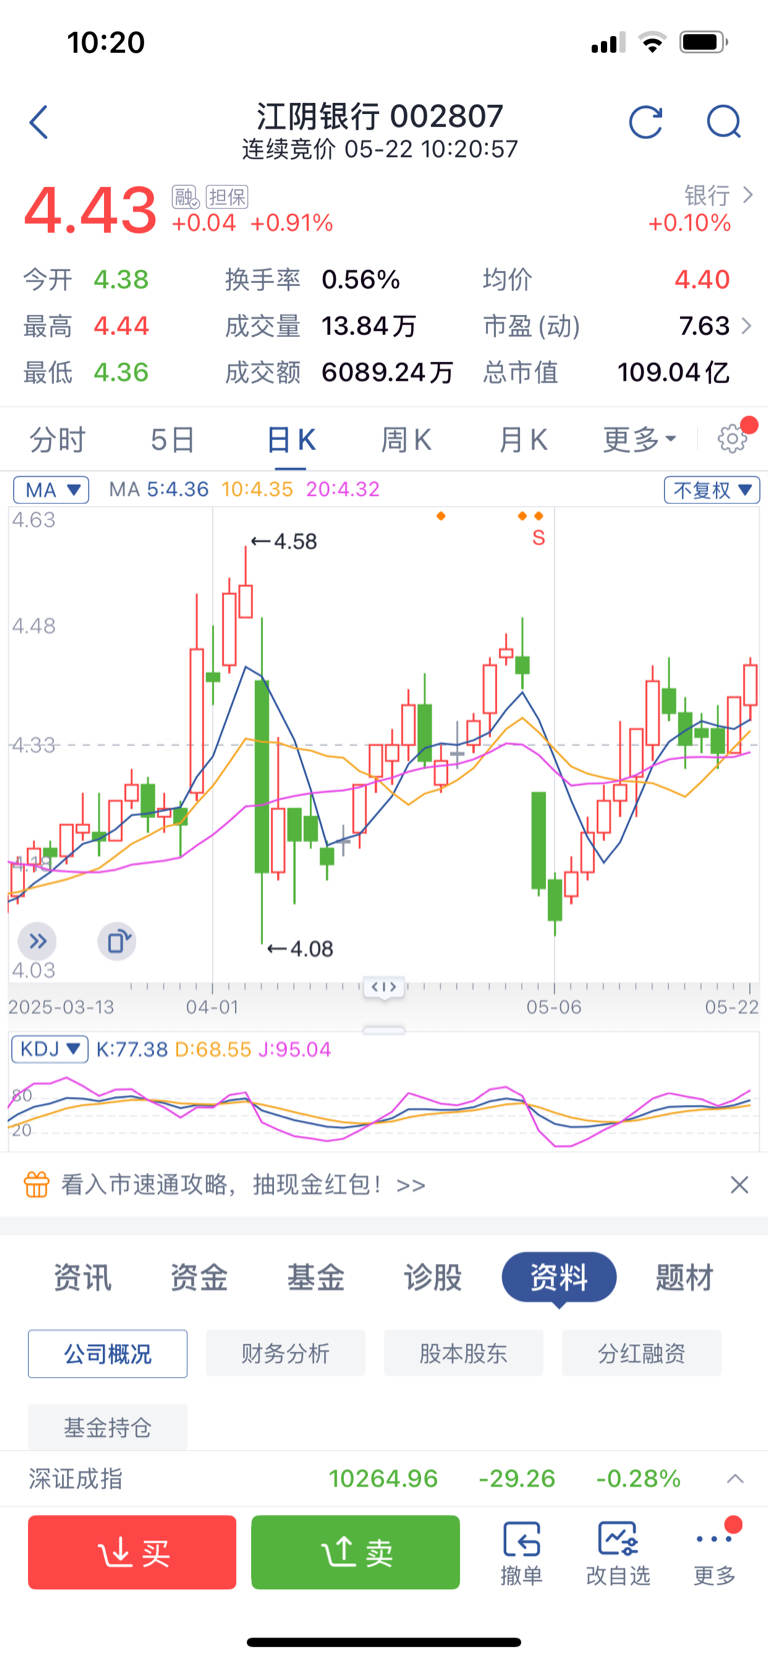768x1663 pixels.
Task: Select 财务分析 financial analysis
Action: point(285,1354)
